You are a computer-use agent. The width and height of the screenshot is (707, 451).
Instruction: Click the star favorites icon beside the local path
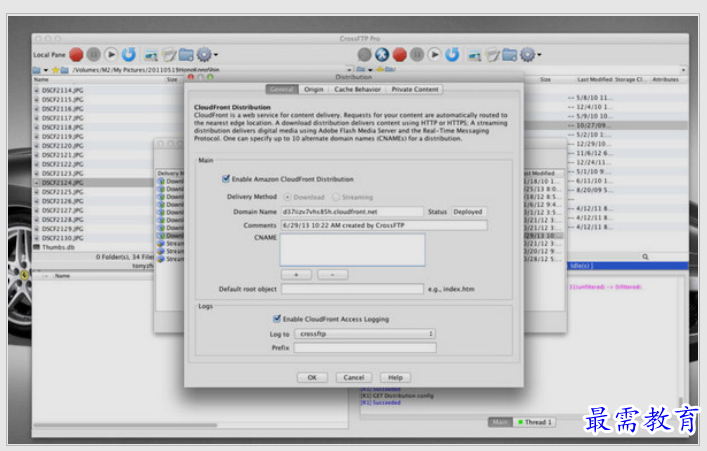tap(55, 70)
